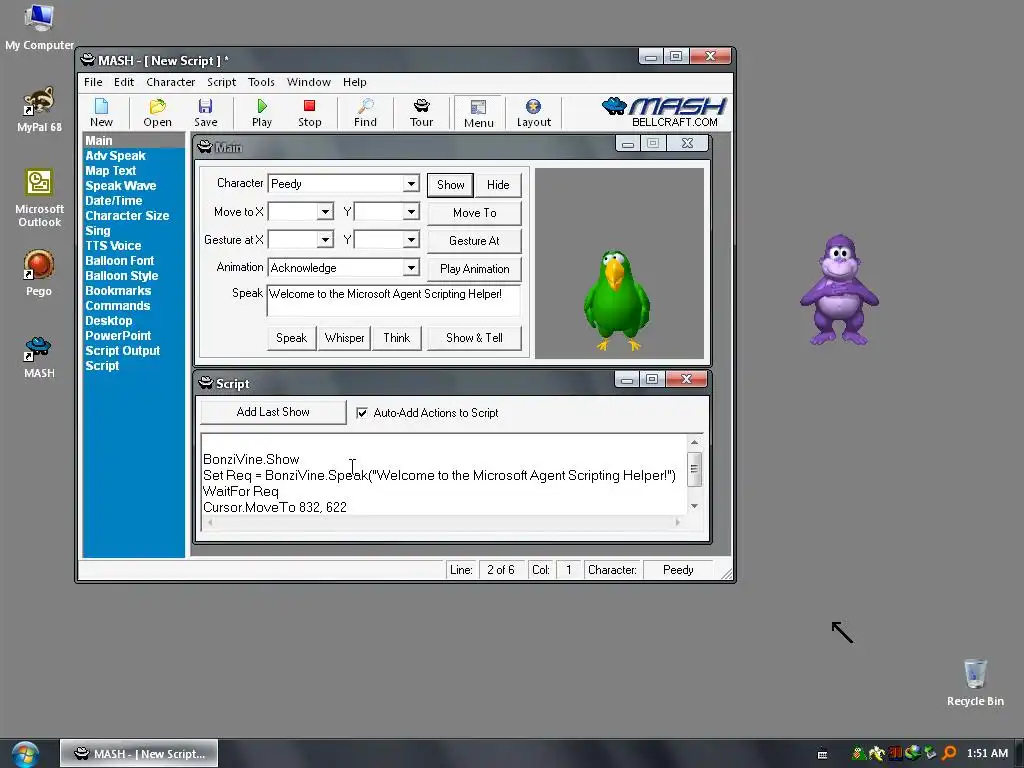Select the Microsoft Outlook desktop icon
The image size is (1024, 768).
coord(39,198)
